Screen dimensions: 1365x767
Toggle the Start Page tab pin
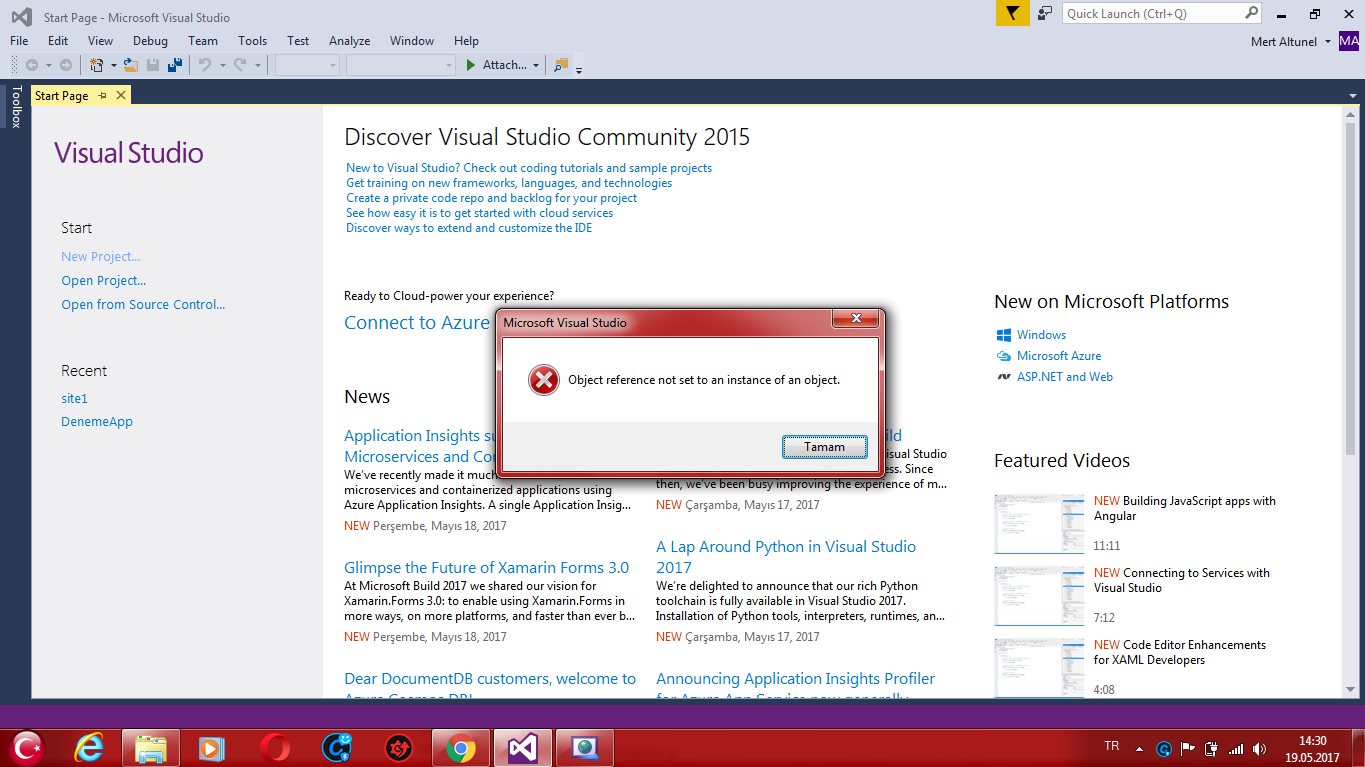click(102, 95)
